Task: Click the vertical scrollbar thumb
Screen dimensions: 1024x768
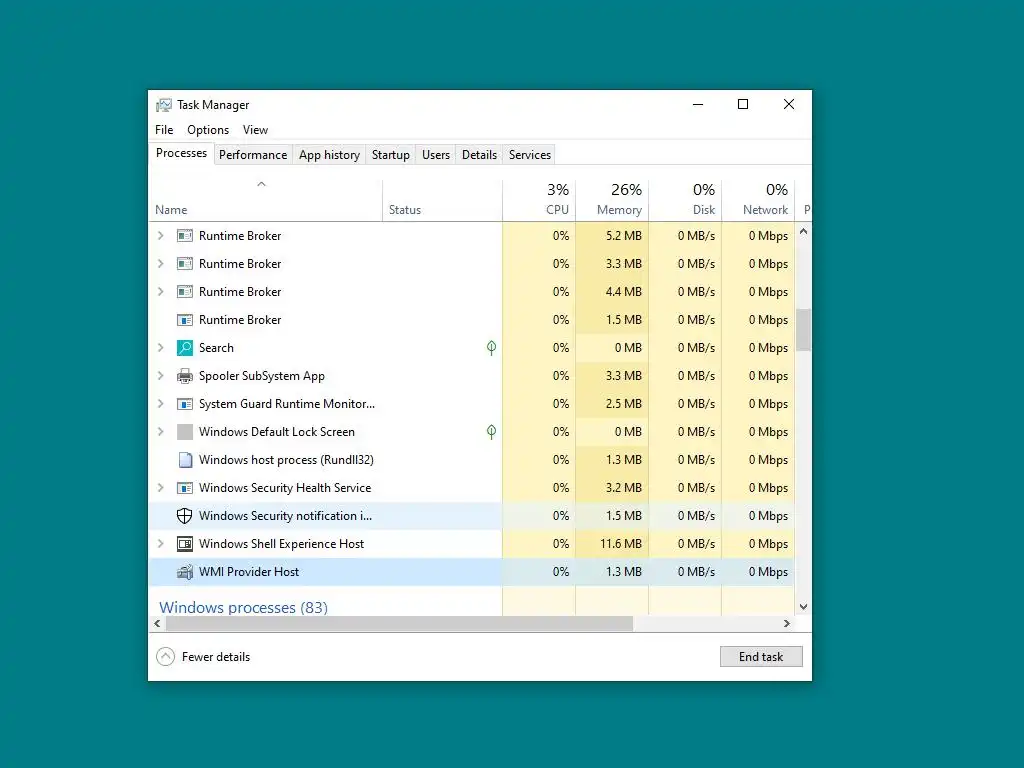Action: point(803,330)
